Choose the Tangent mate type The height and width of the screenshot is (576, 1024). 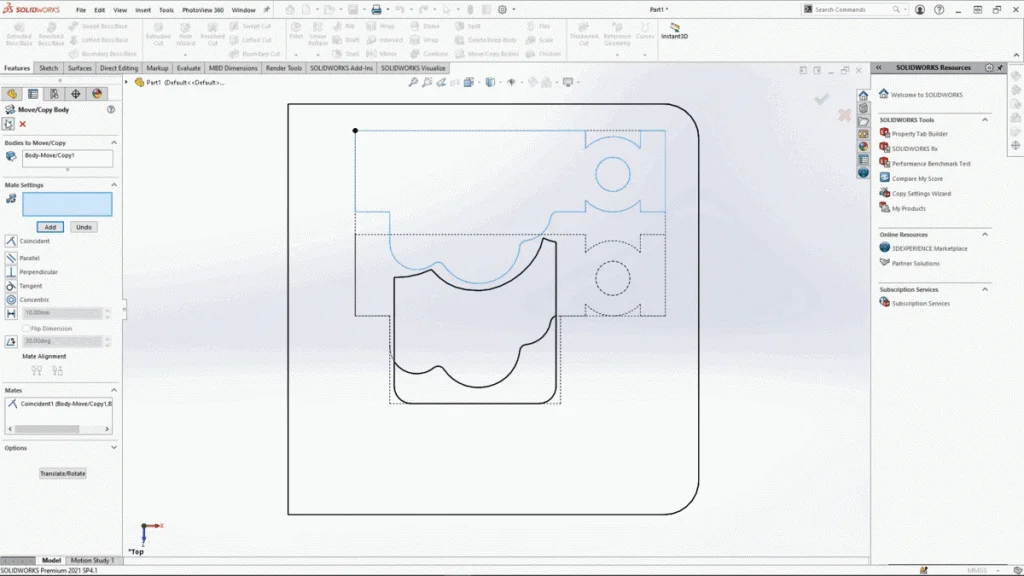(x=11, y=286)
